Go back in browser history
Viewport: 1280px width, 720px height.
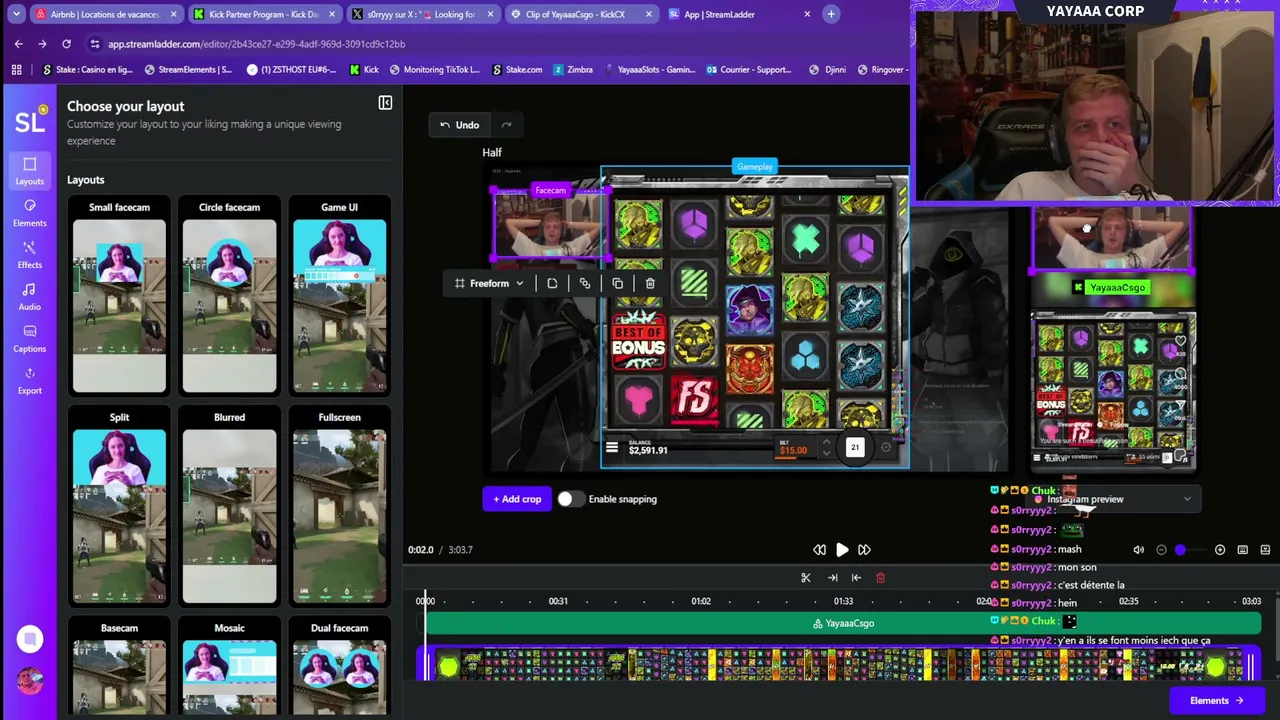pyautogui.click(x=18, y=44)
